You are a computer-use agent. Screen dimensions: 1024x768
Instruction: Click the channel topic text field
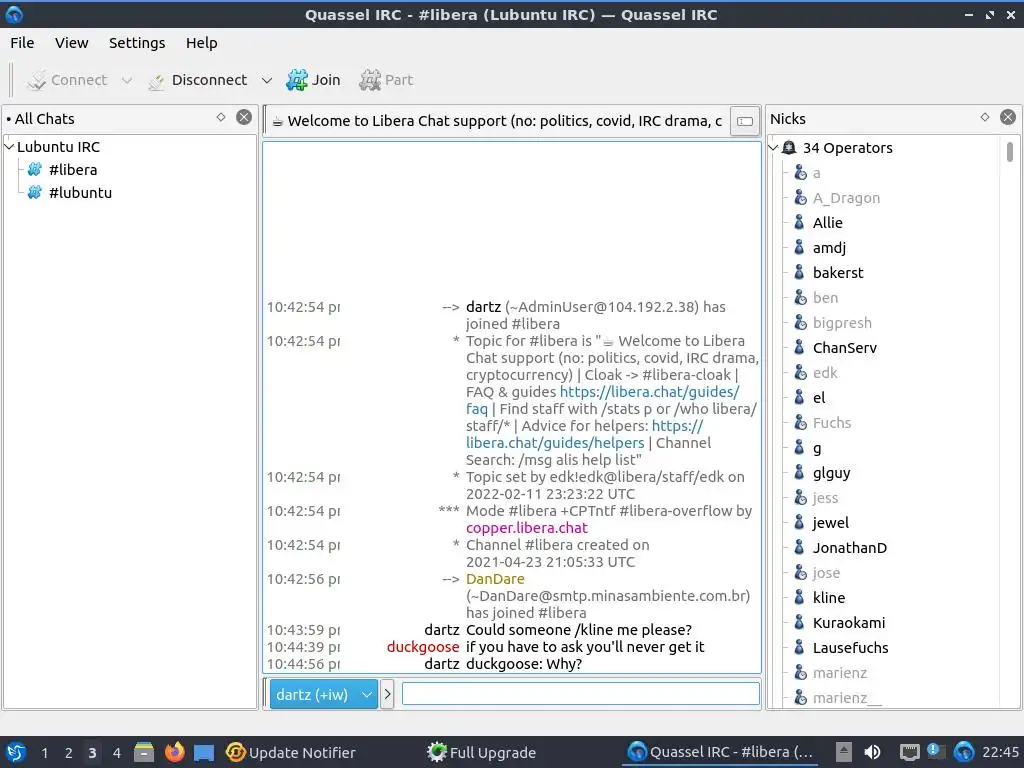(498, 121)
